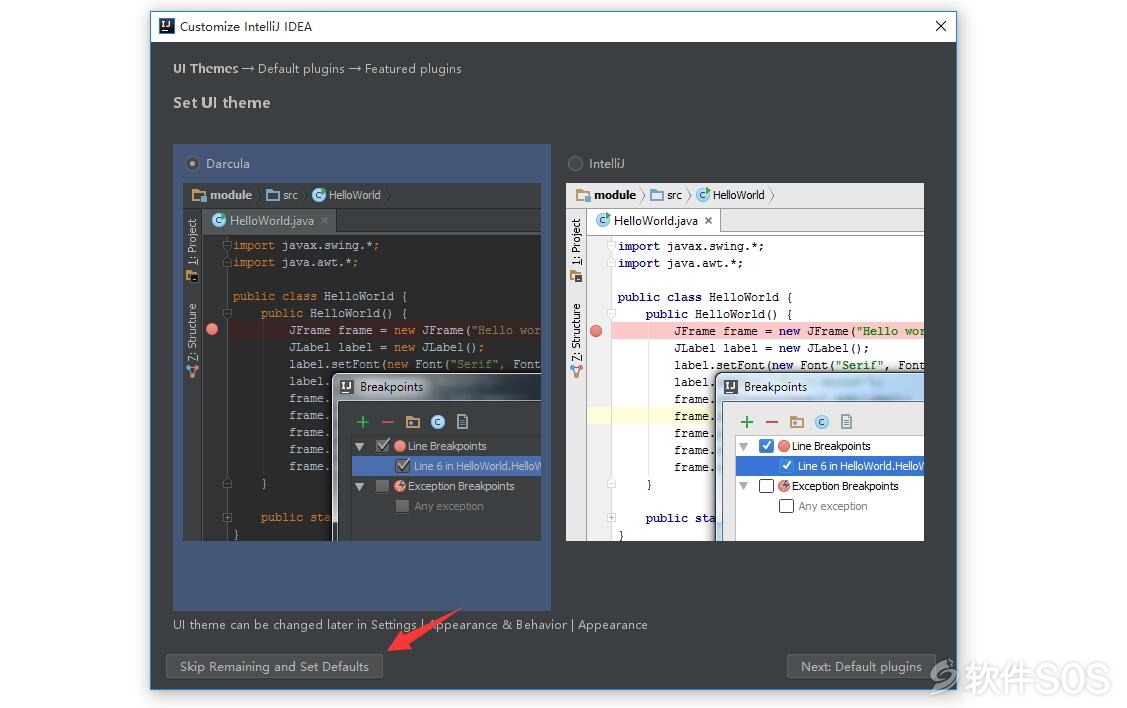Collapse Line Breakpoints node in IntelliJ preview
Screen dimensions: 1127x708
pos(744,446)
